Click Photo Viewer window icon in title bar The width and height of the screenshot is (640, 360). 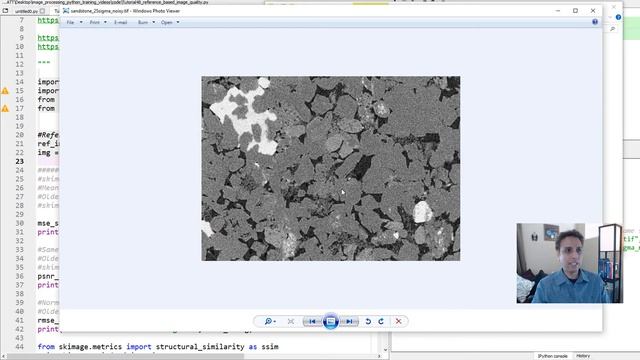(x=66, y=11)
